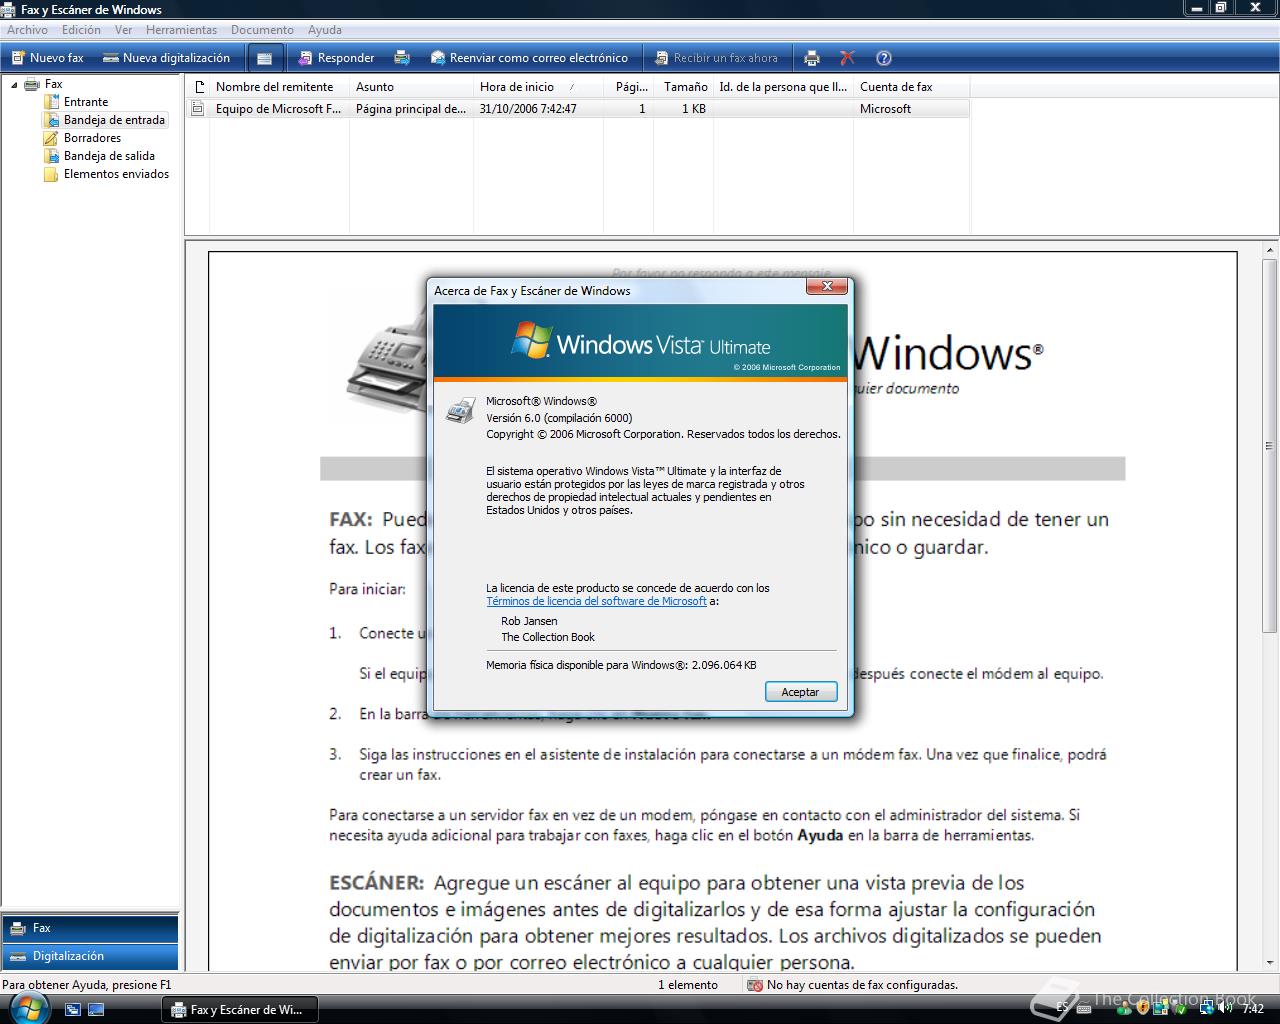The height and width of the screenshot is (1024, 1280).
Task: Open the Ayuda menu
Action: (324, 30)
